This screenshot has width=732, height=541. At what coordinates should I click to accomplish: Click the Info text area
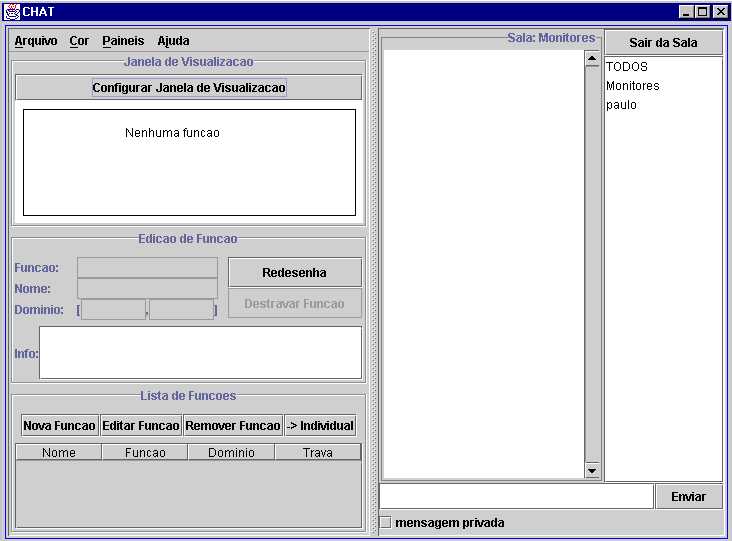(x=200, y=352)
